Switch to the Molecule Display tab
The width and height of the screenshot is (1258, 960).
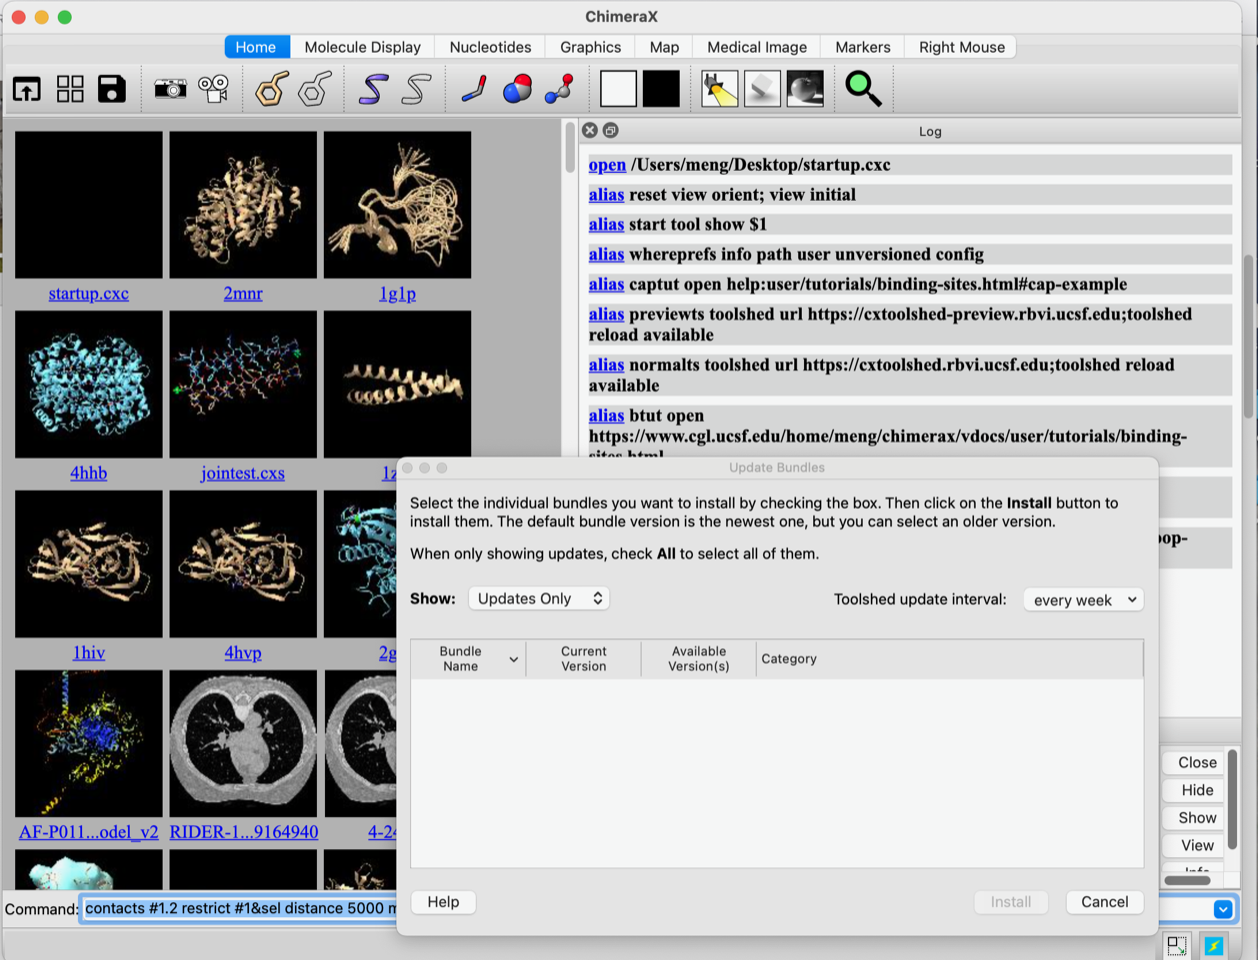coord(362,47)
